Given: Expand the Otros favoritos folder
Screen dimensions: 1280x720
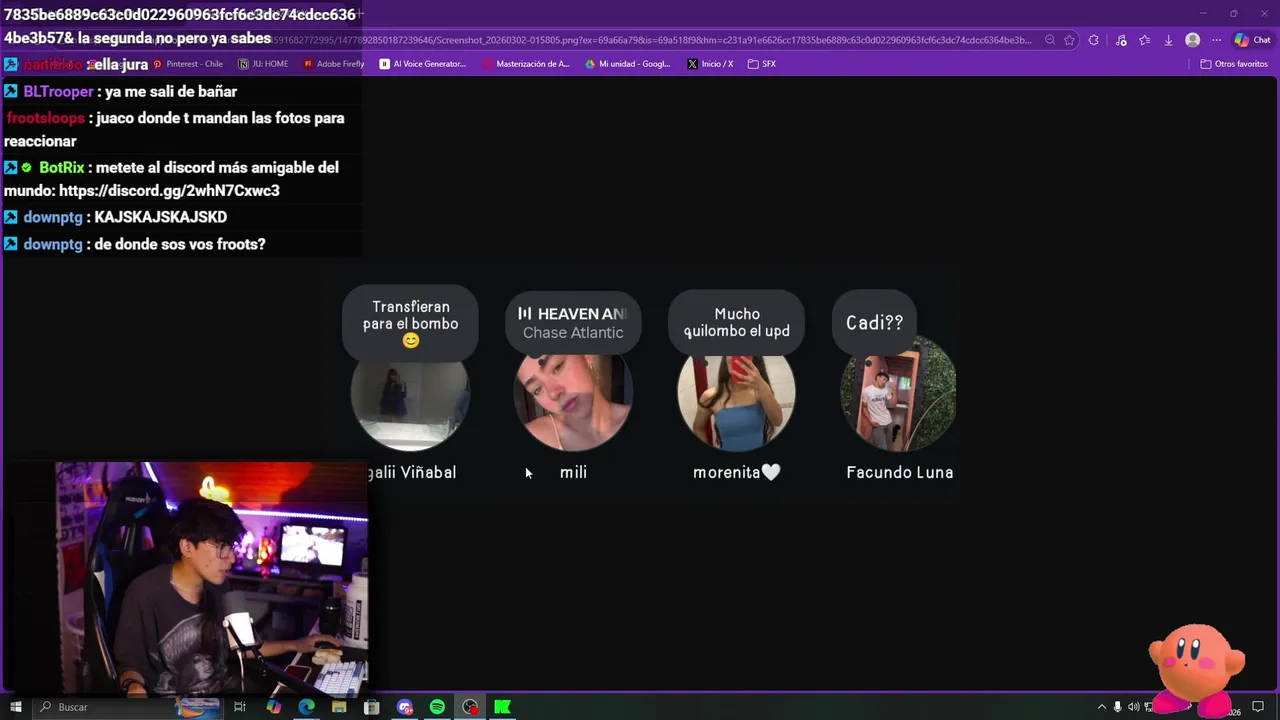Looking at the screenshot, I should click(1234, 64).
